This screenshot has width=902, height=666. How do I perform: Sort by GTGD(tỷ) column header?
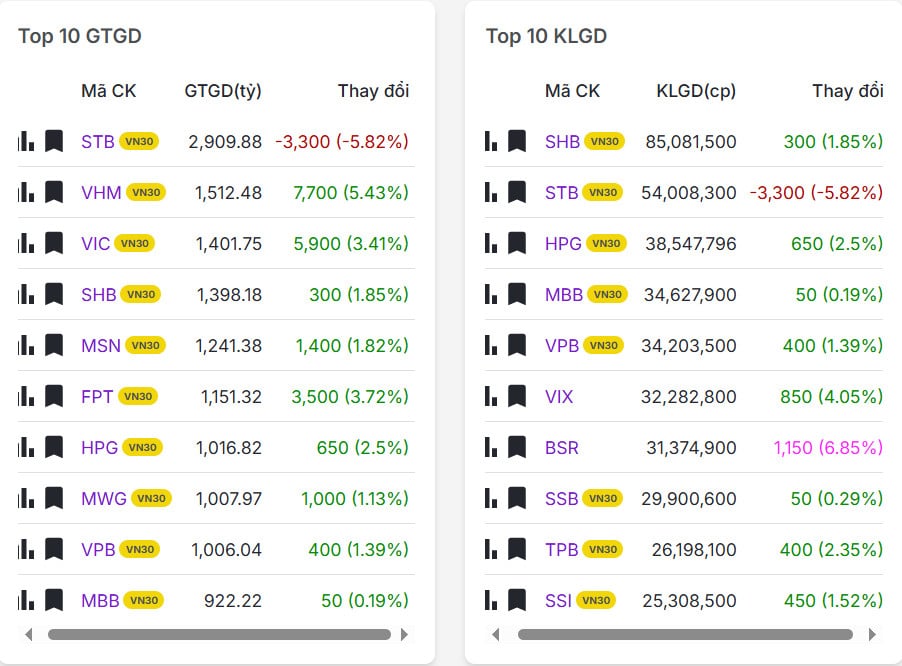click(x=223, y=91)
